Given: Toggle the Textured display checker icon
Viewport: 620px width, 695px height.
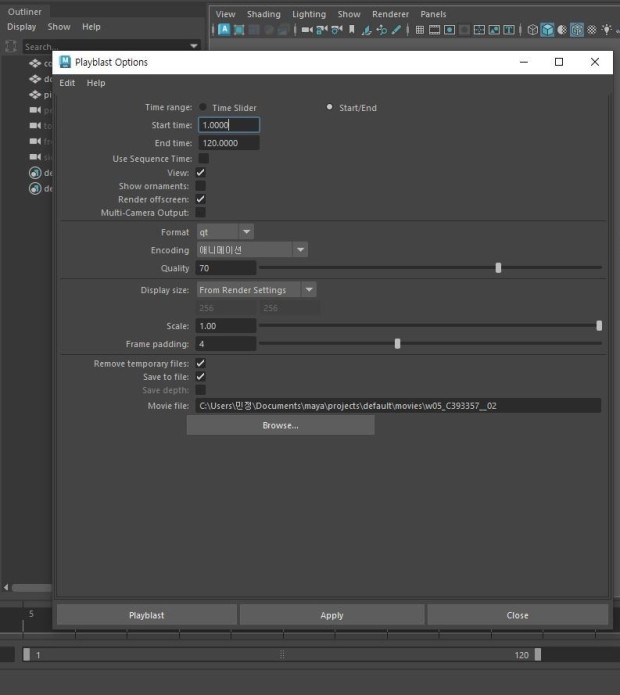Looking at the screenshot, I should (x=592, y=30).
